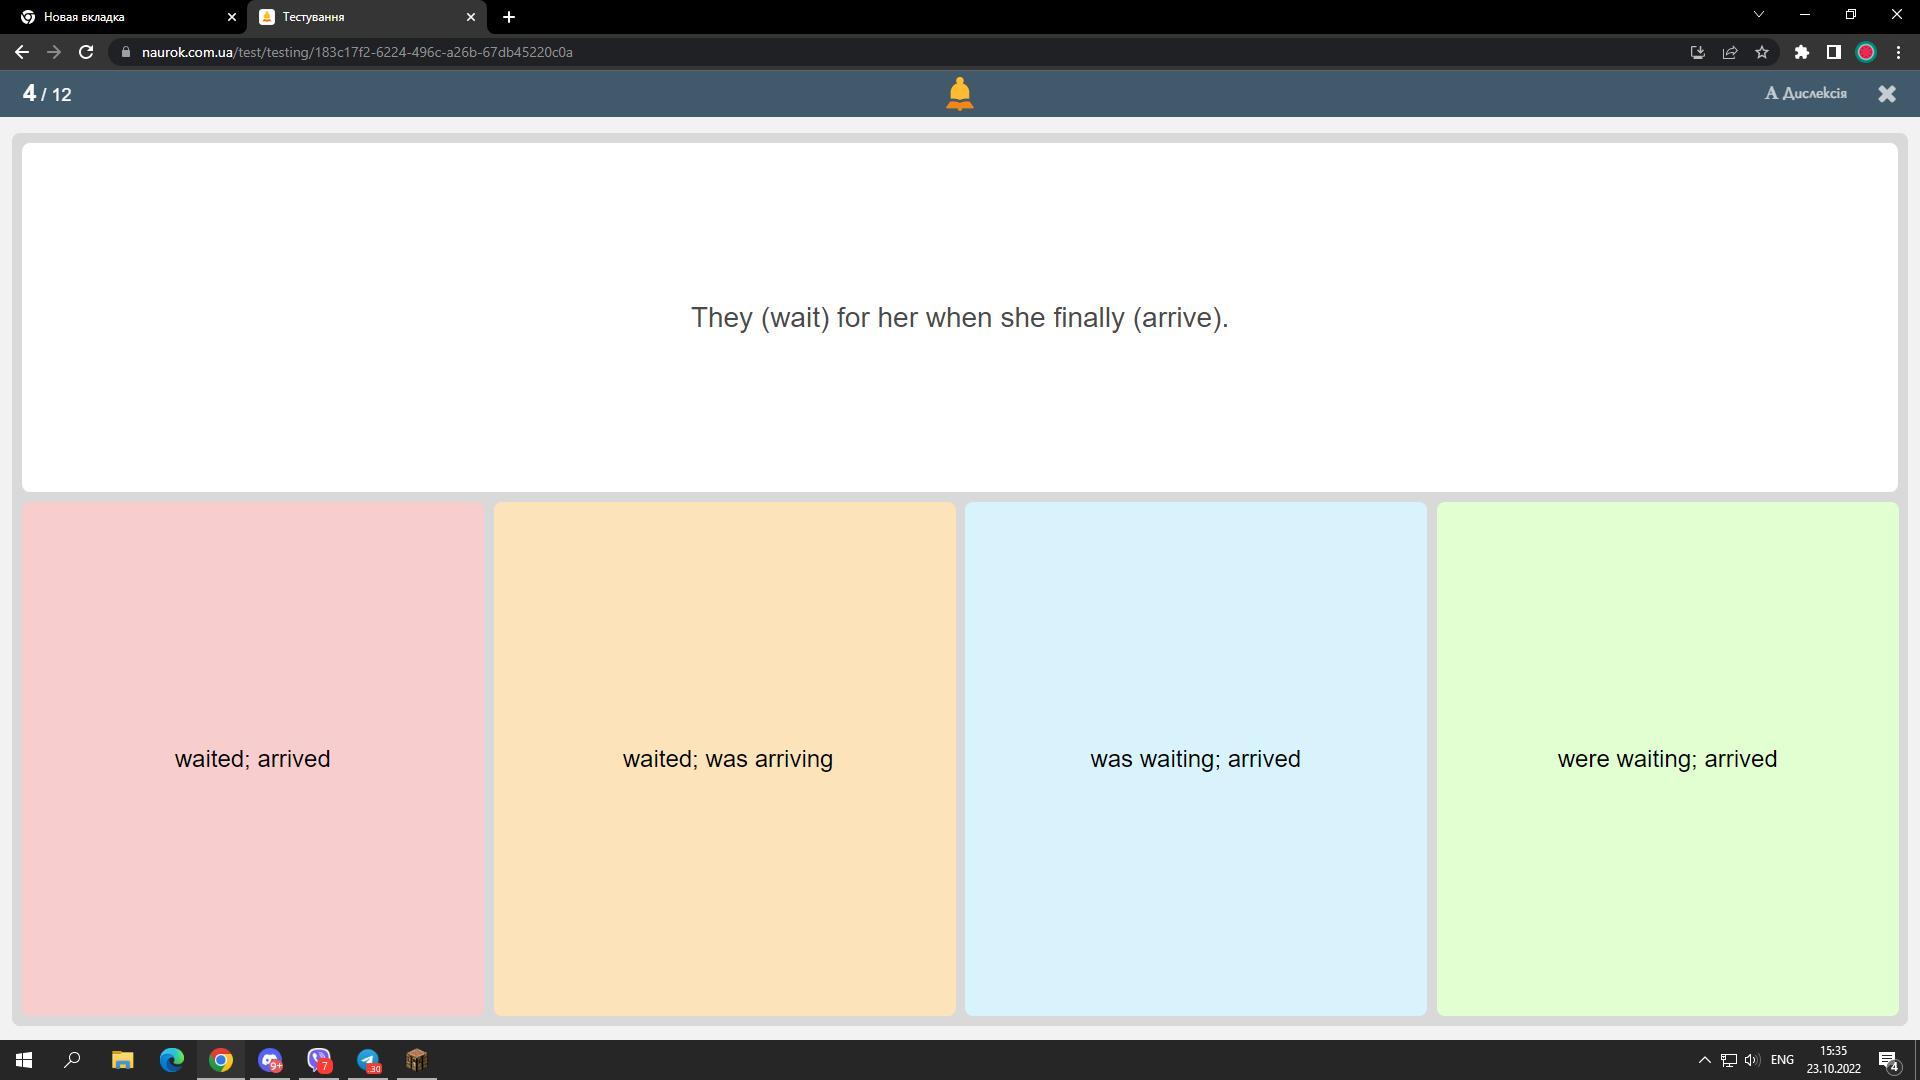The image size is (1920, 1080).
Task: Open the Chrome profile taskbar icon with 9+ badge
Action: point(270,1060)
